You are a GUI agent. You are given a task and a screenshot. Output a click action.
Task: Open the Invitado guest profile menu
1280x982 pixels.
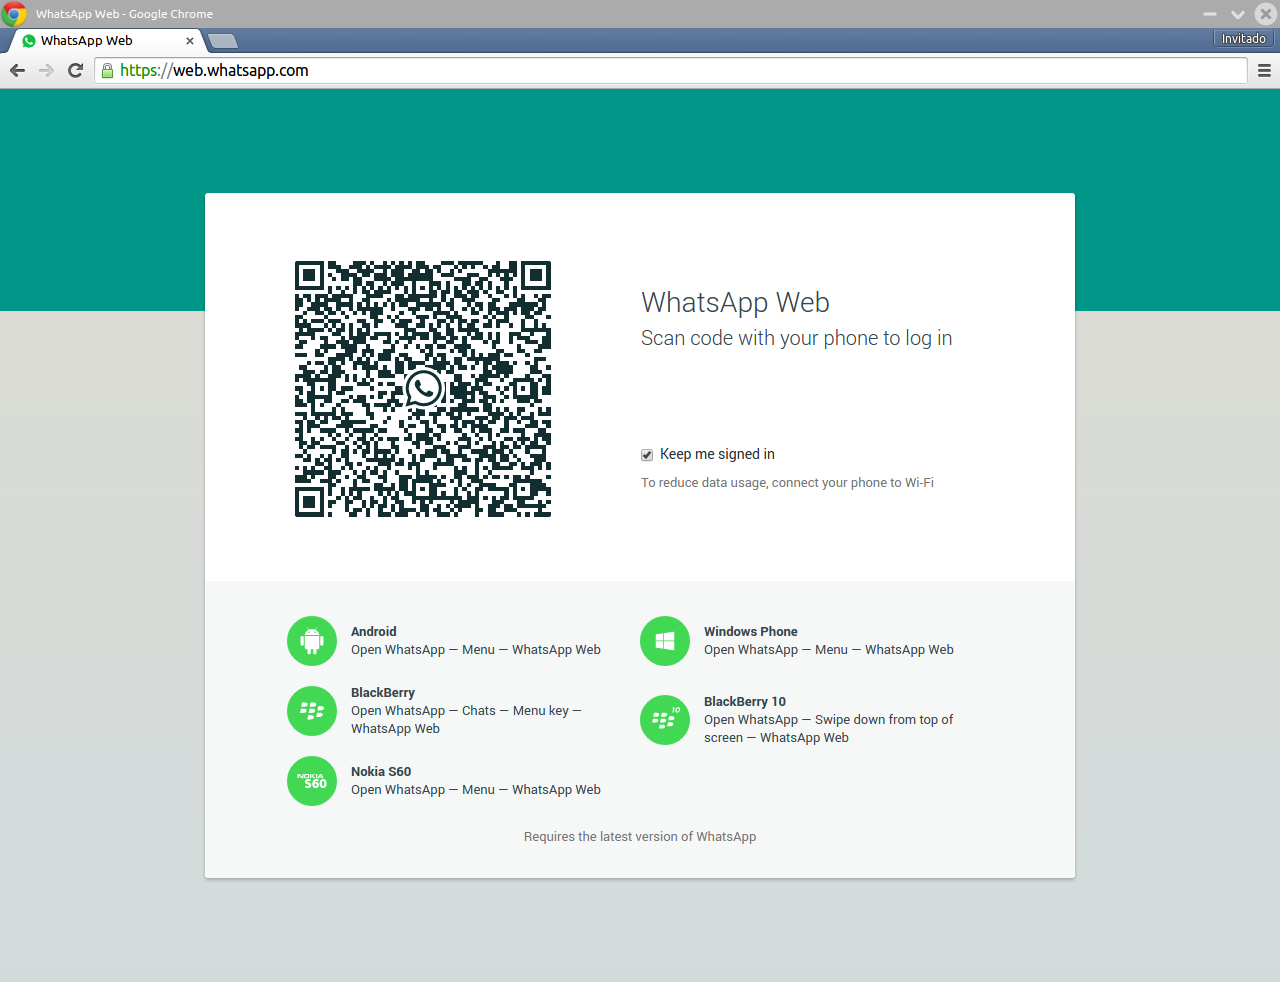1243,39
